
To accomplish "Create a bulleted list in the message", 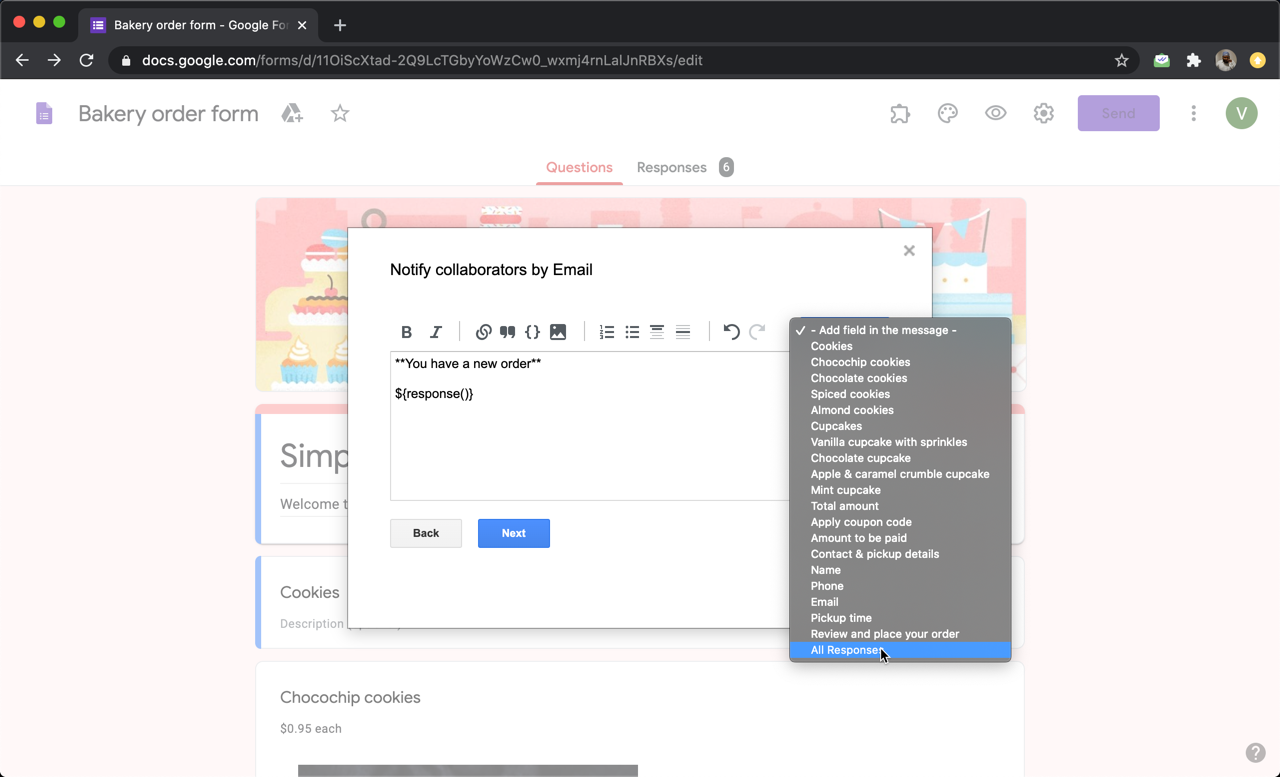I will click(632, 331).
